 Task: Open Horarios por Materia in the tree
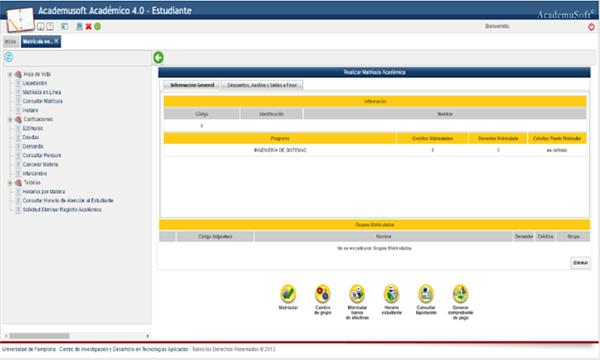click(44, 191)
